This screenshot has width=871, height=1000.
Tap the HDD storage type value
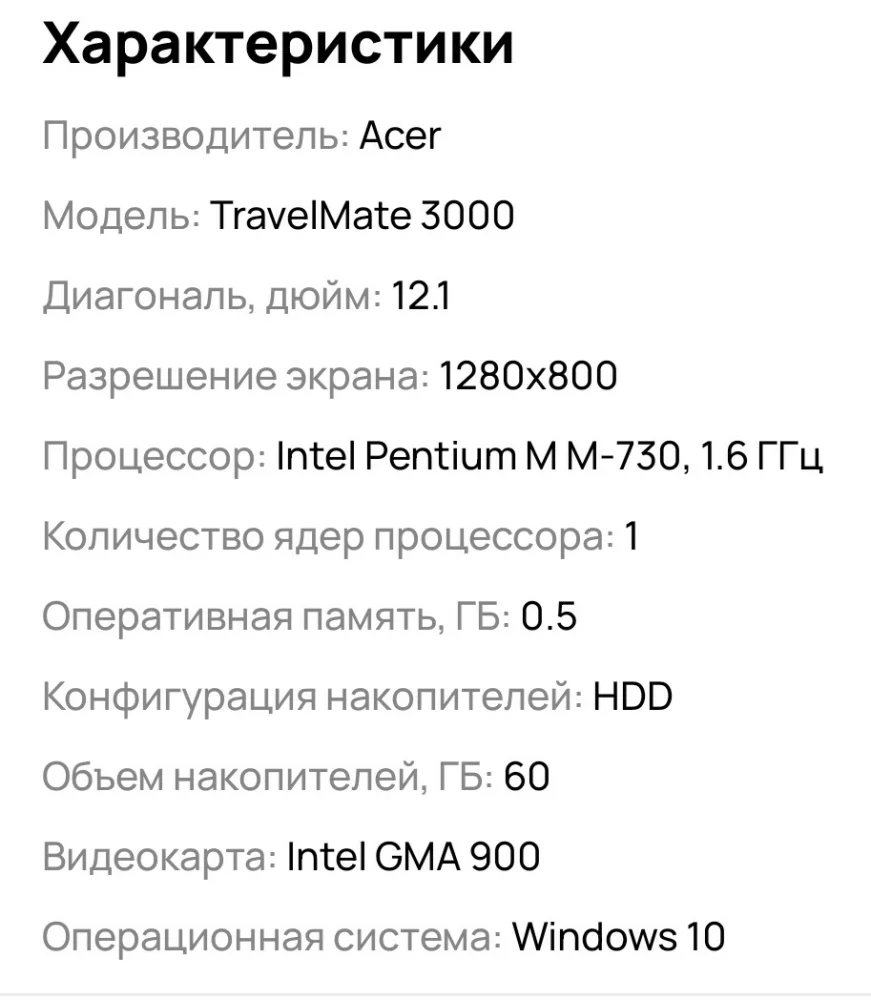[x=632, y=697]
